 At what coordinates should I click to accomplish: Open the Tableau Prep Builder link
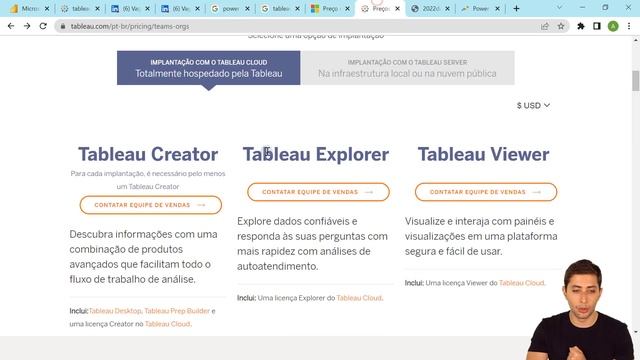(177, 311)
